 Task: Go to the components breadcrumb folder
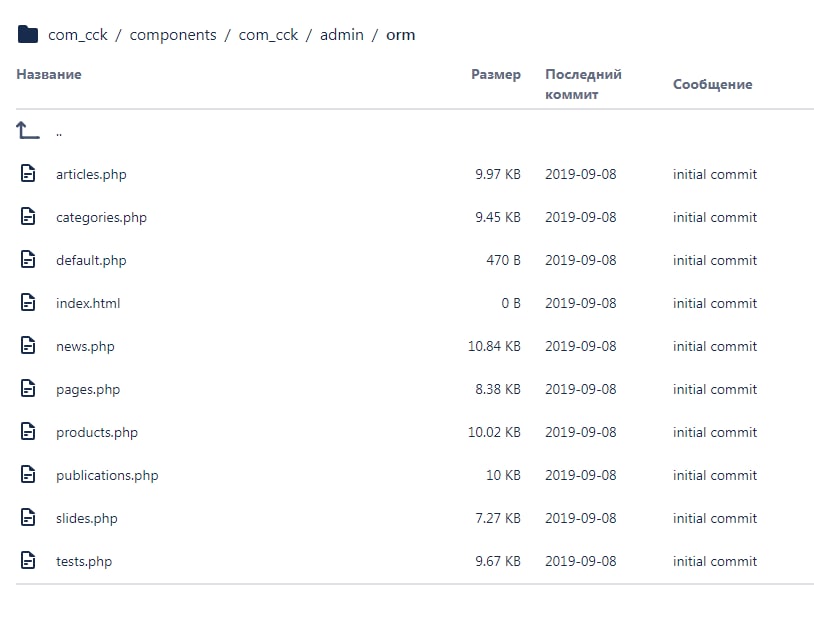click(x=173, y=35)
